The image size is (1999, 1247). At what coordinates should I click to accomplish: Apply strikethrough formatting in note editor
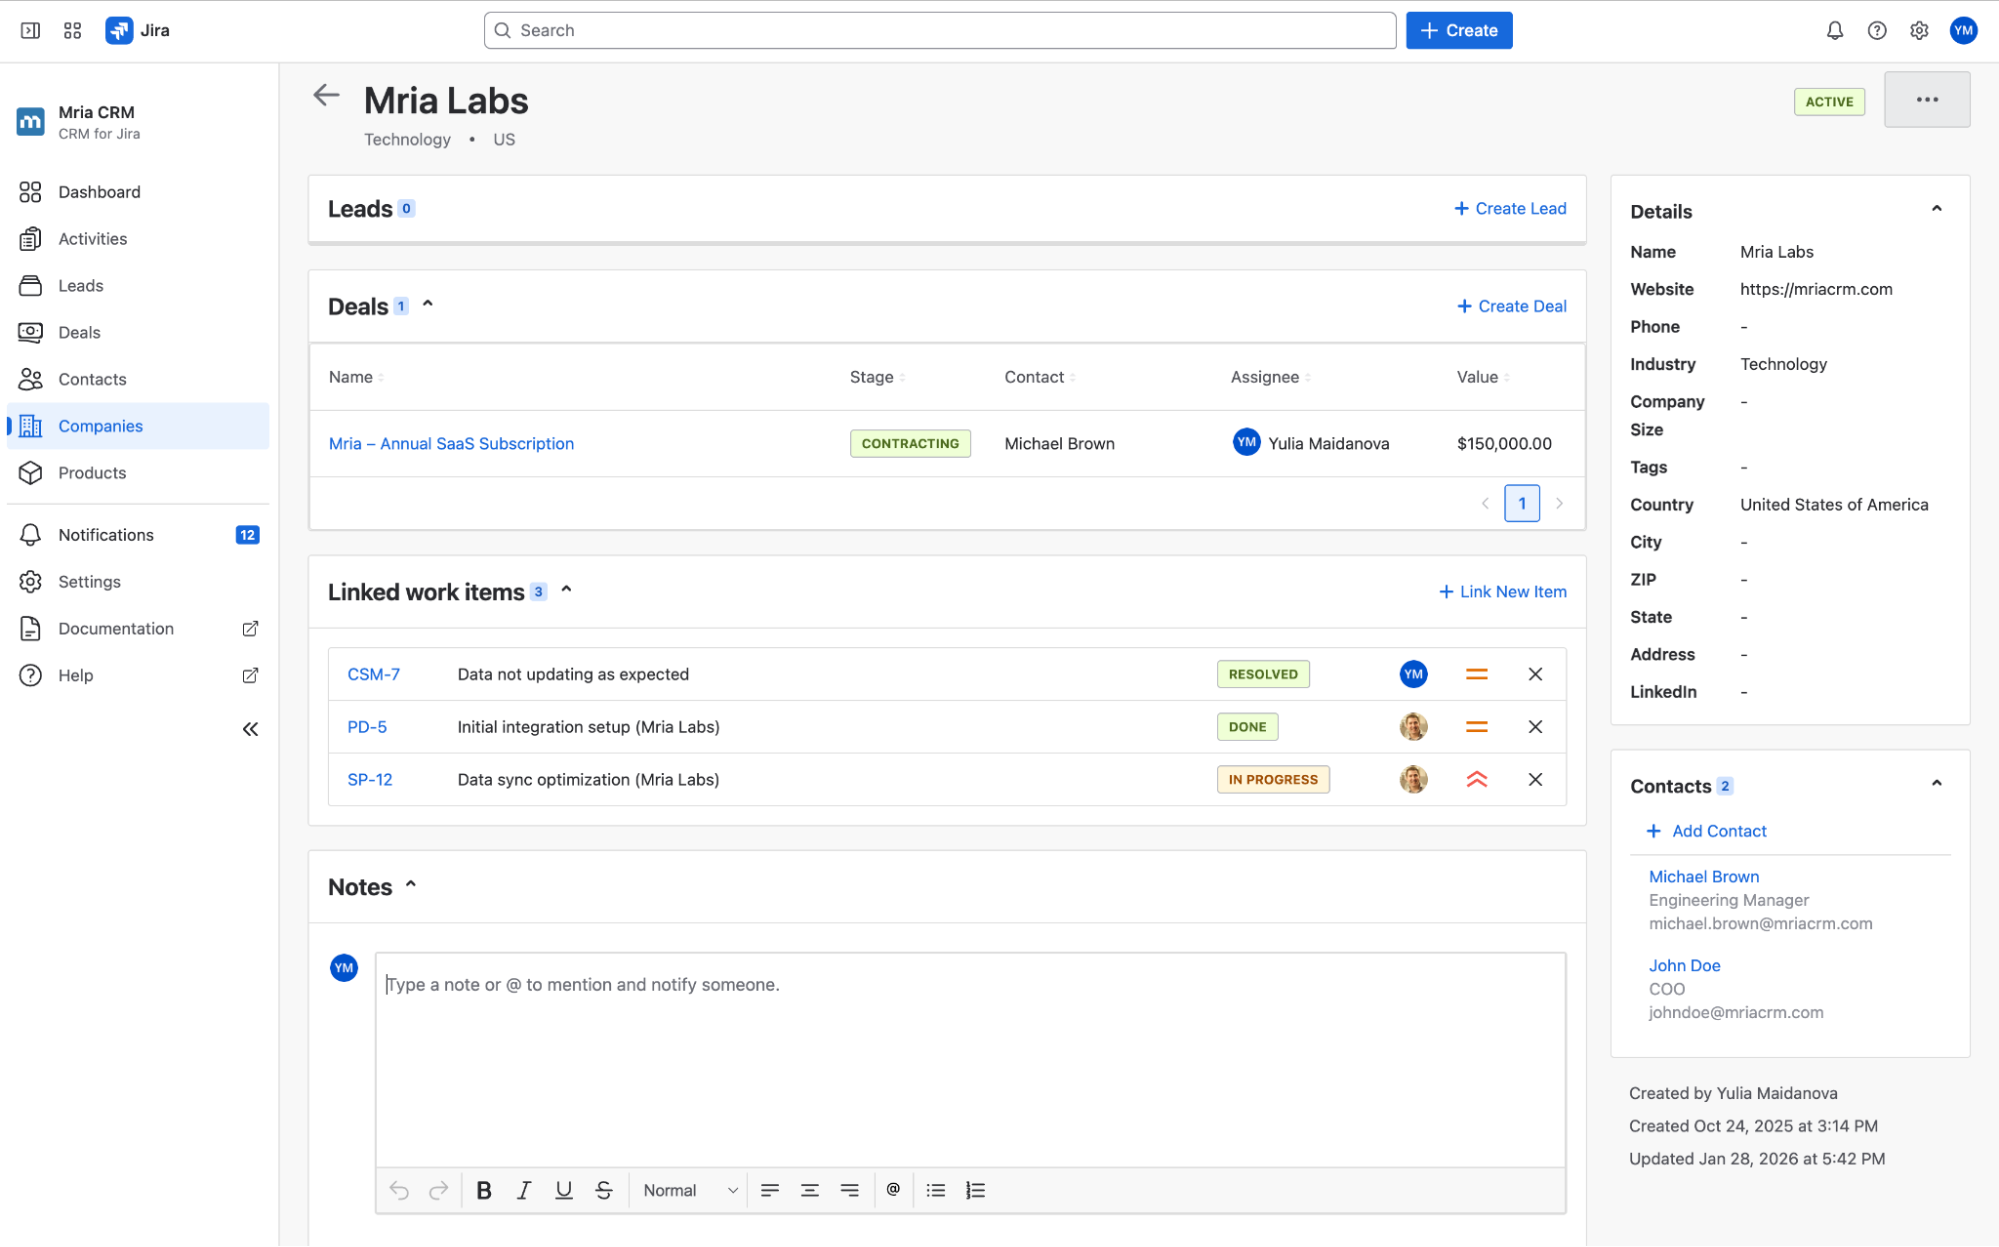(x=603, y=1190)
